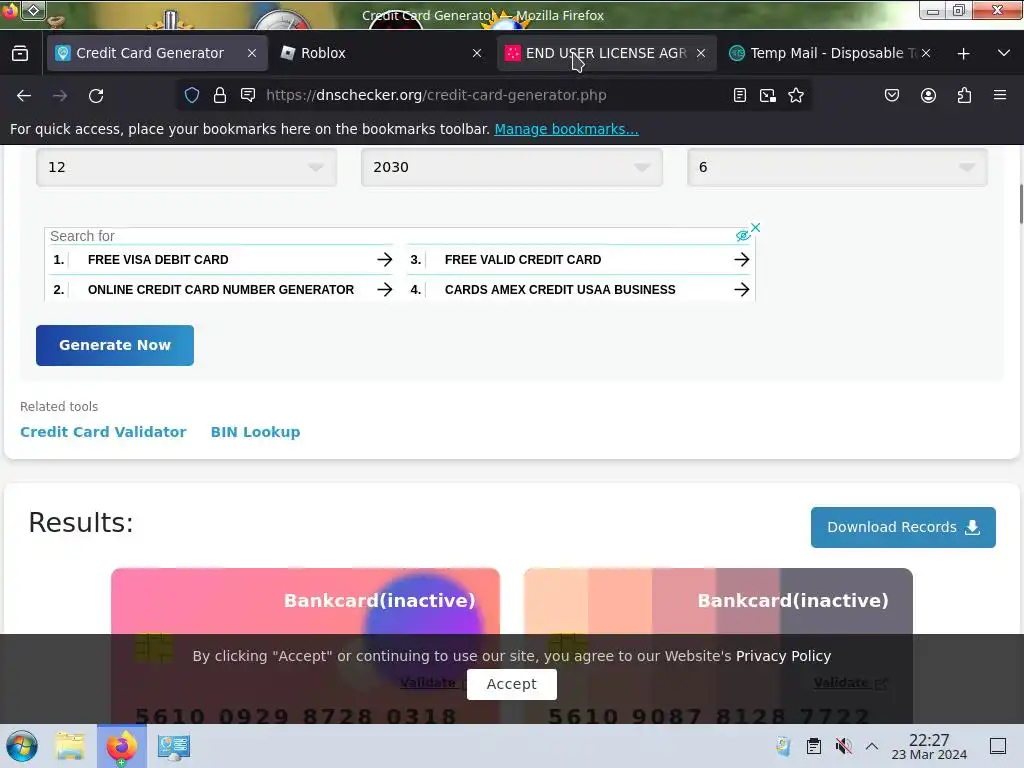Open the clipboard tray icon
The height and width of the screenshot is (768, 1024).
click(814, 746)
